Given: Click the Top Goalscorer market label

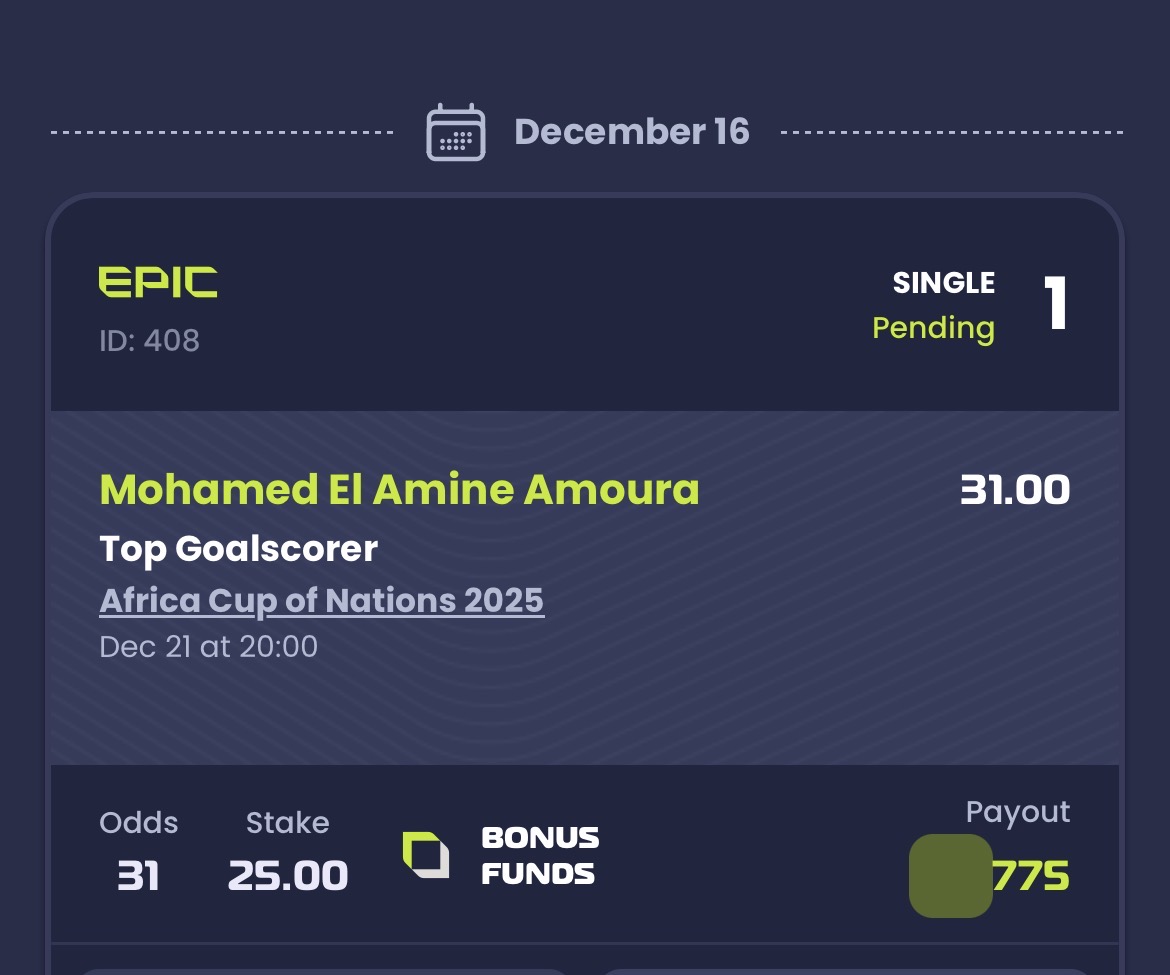Looking at the screenshot, I should coord(238,548).
